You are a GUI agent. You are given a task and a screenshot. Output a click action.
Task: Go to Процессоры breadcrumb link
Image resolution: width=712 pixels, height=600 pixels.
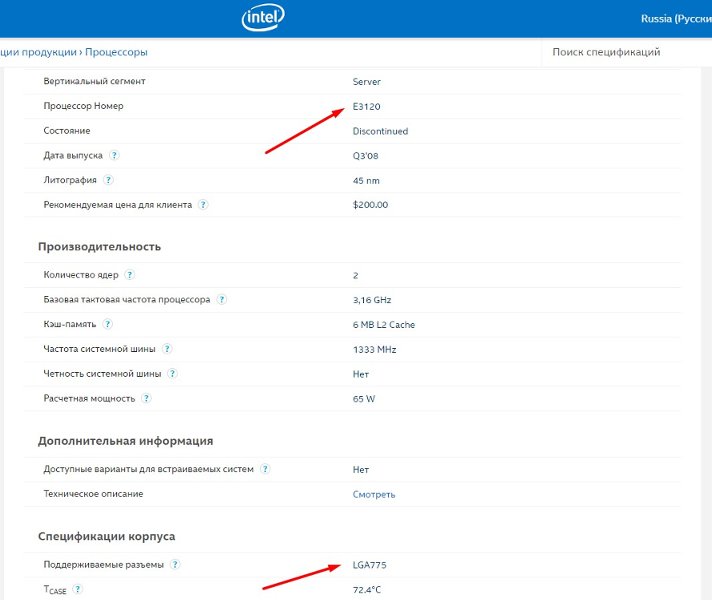pos(116,52)
